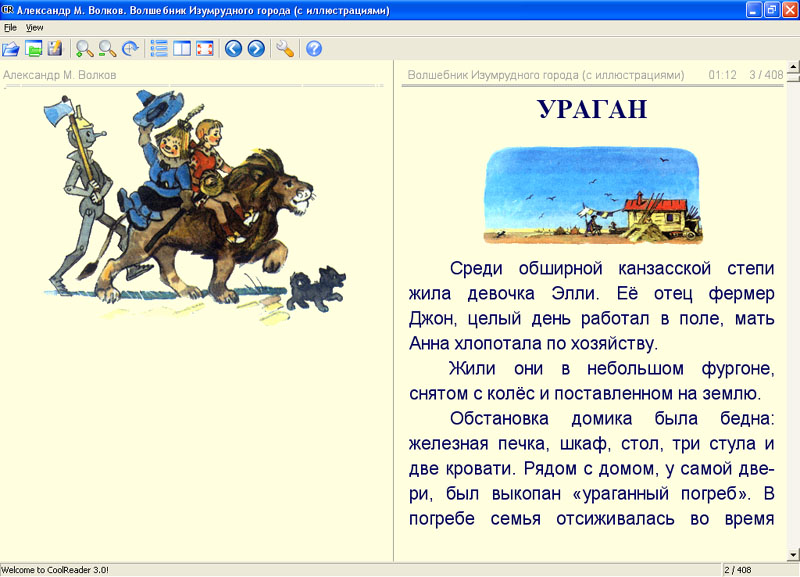This screenshot has width=800, height=577.
Task: Toggle two-page view icon
Action: pyautogui.click(x=182, y=49)
